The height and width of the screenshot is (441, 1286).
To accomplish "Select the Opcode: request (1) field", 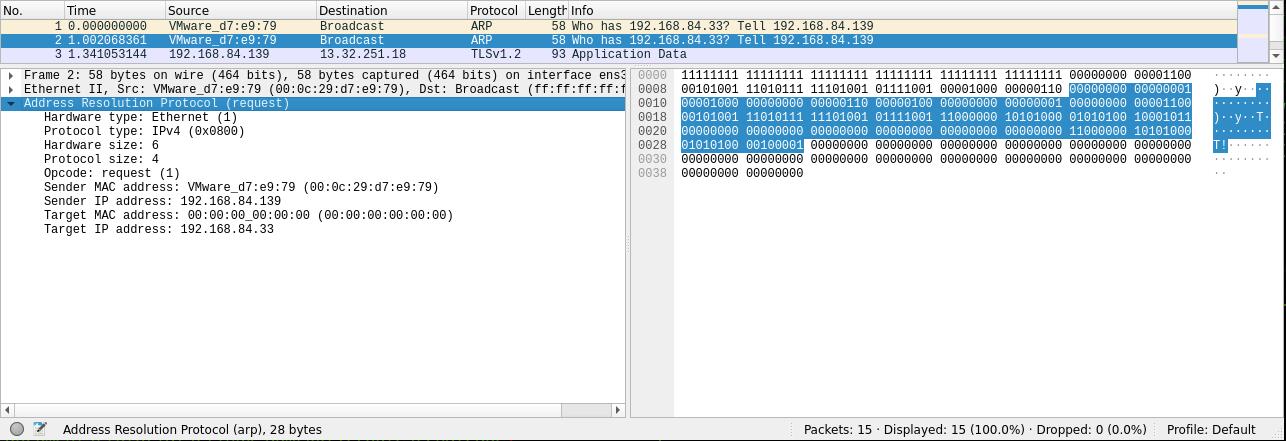I will [x=111, y=173].
